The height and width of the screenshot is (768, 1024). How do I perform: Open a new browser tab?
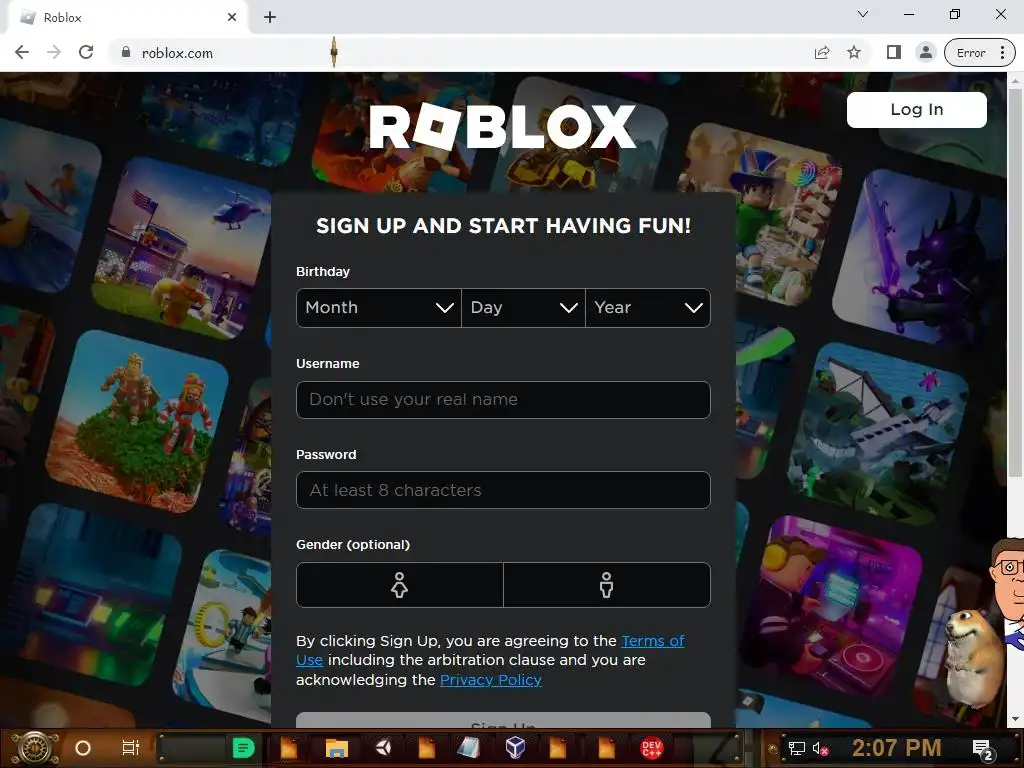270,17
